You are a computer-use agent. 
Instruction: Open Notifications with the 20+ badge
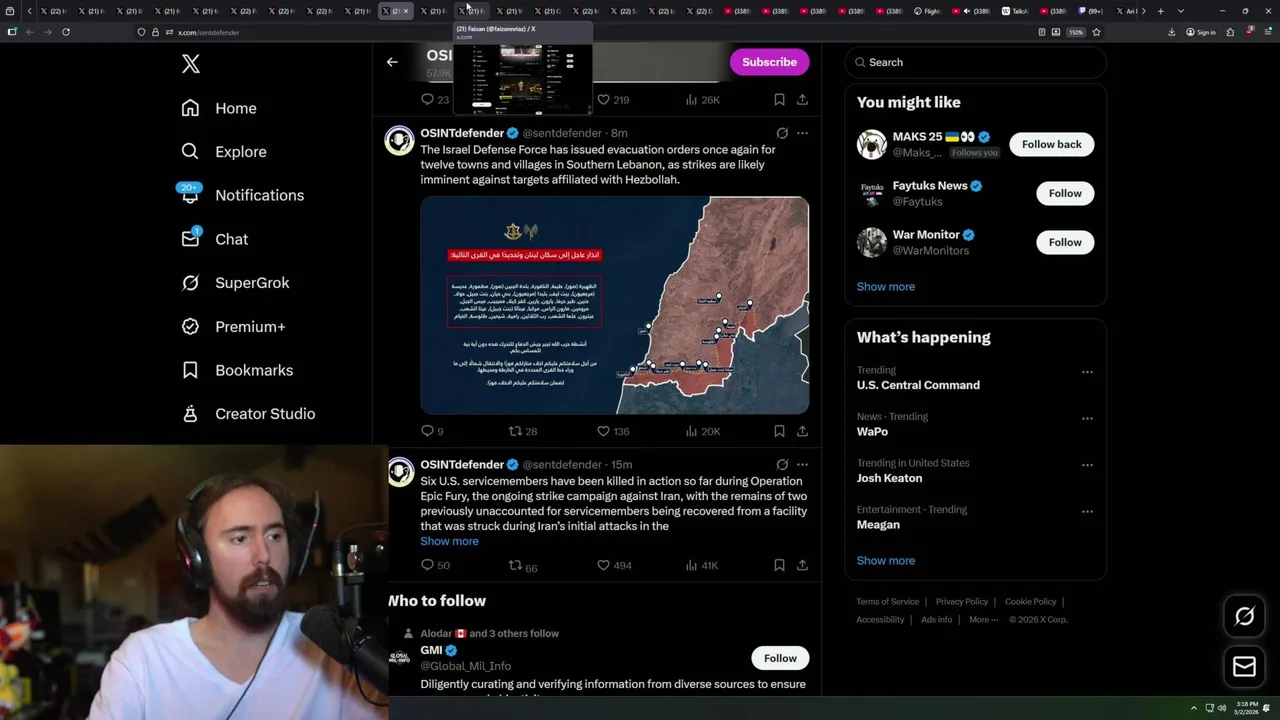click(241, 195)
